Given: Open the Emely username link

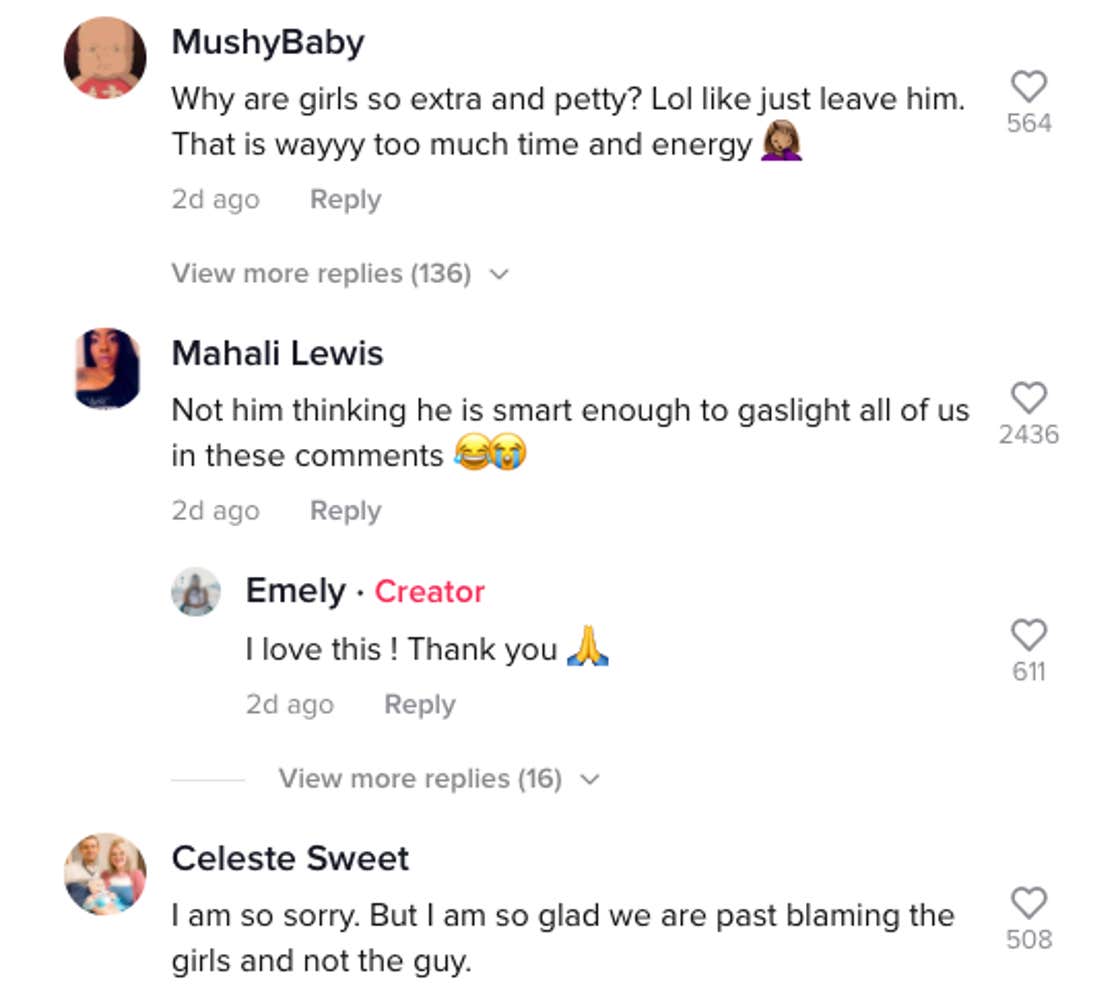Looking at the screenshot, I should [295, 591].
